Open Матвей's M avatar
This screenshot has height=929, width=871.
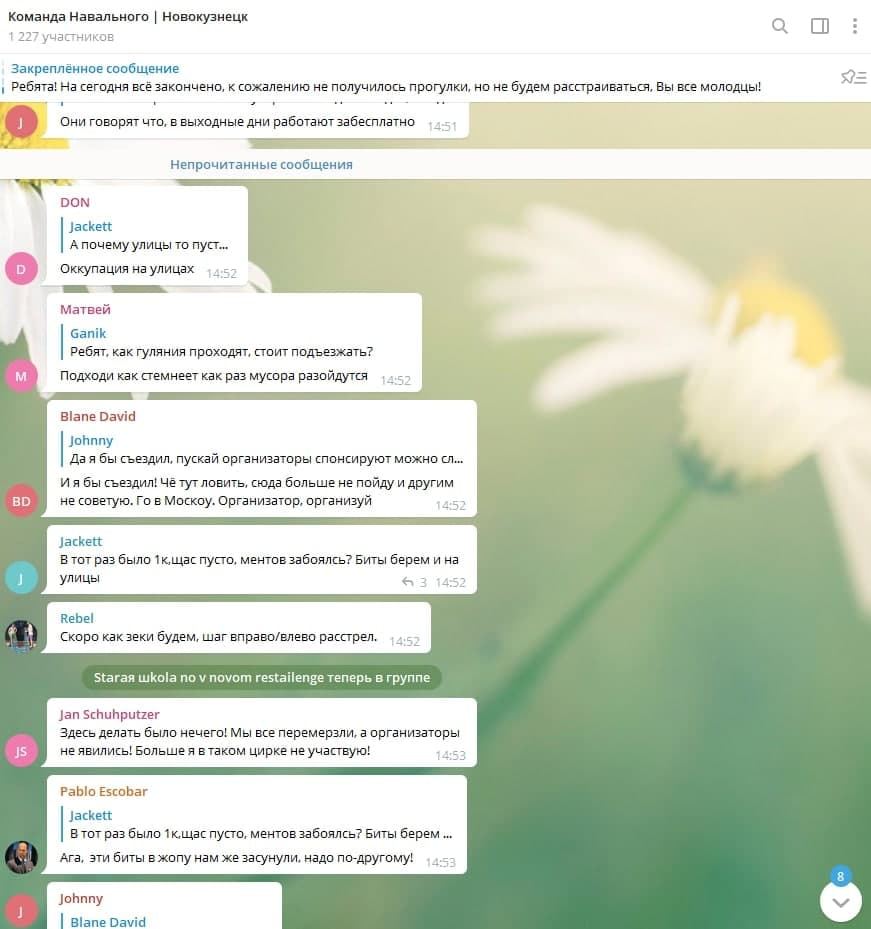(21, 376)
